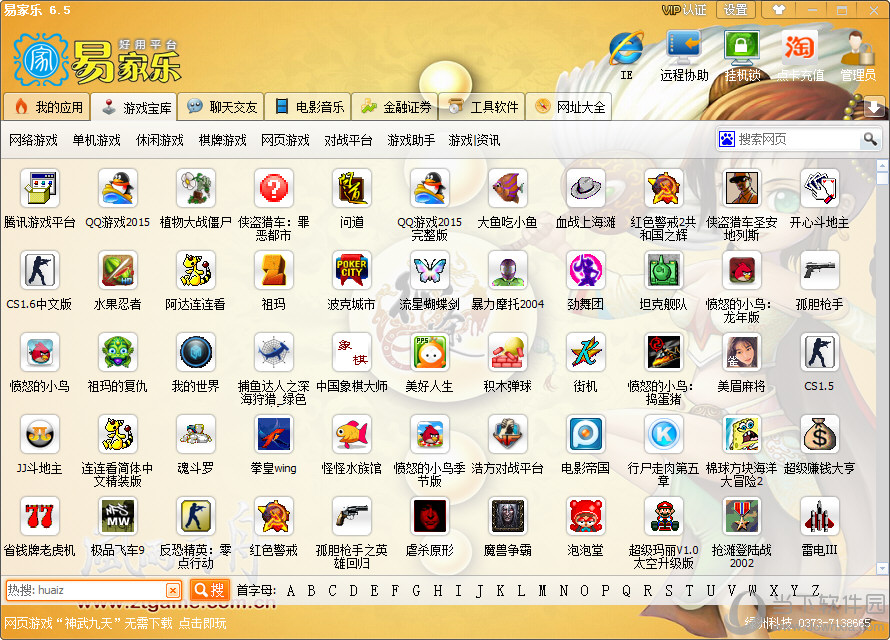Filter games by letter A
This screenshot has height=640, width=890.
291,591
